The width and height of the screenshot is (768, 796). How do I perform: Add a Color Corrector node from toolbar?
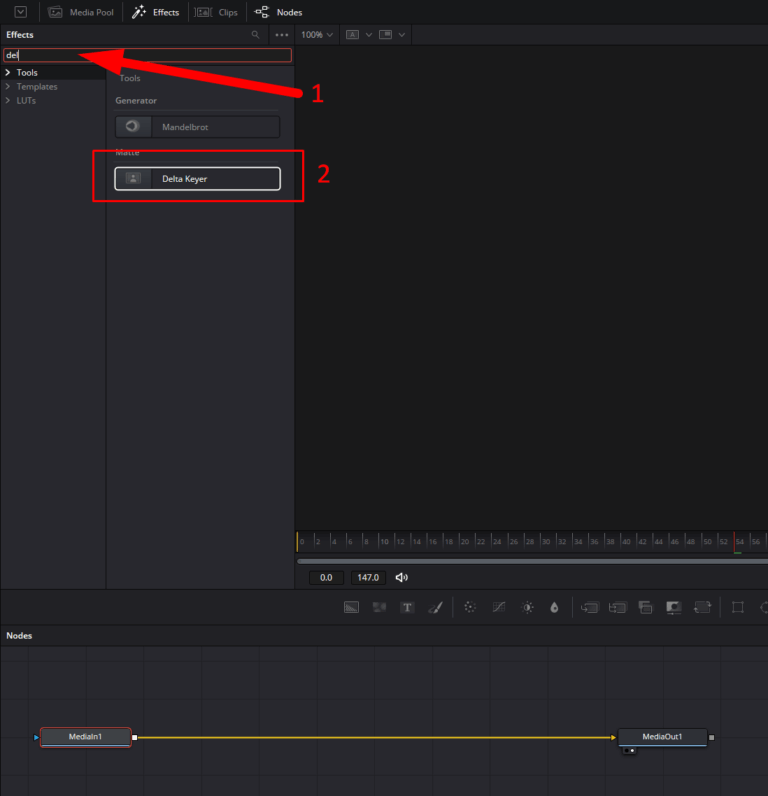point(470,607)
